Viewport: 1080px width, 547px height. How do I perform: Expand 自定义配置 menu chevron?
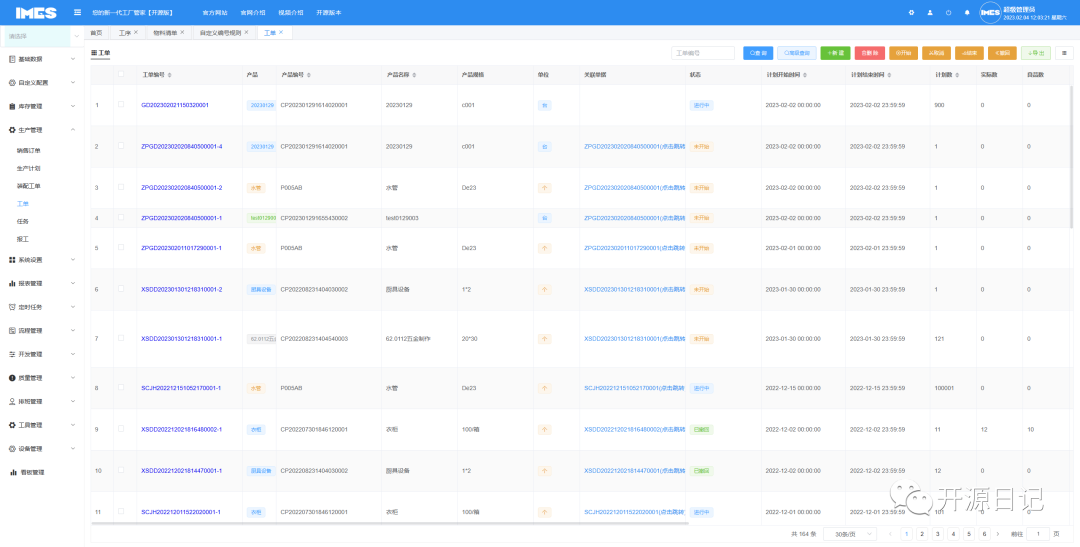(73, 83)
